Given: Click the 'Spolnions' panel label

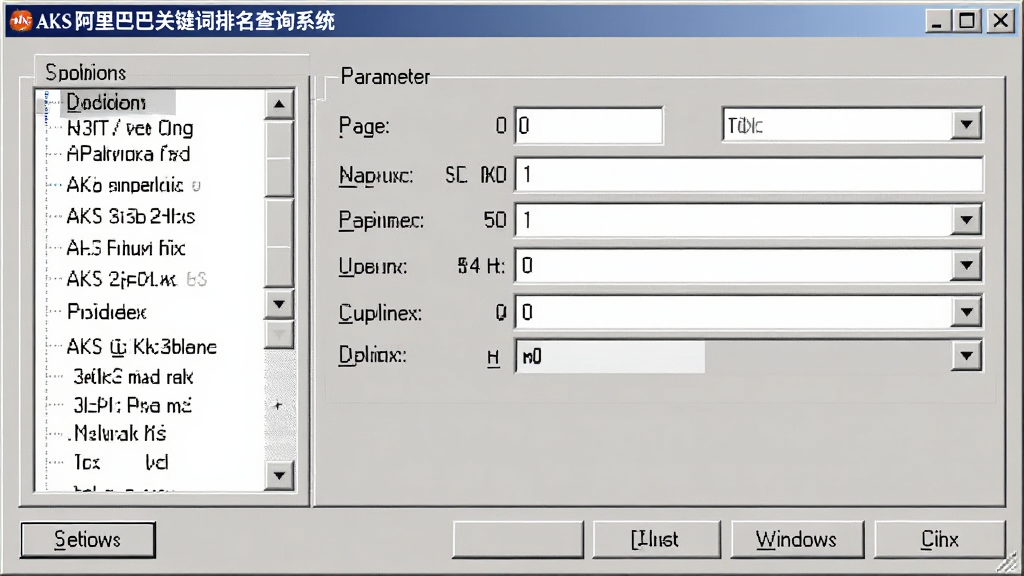Looking at the screenshot, I should click(x=86, y=72).
